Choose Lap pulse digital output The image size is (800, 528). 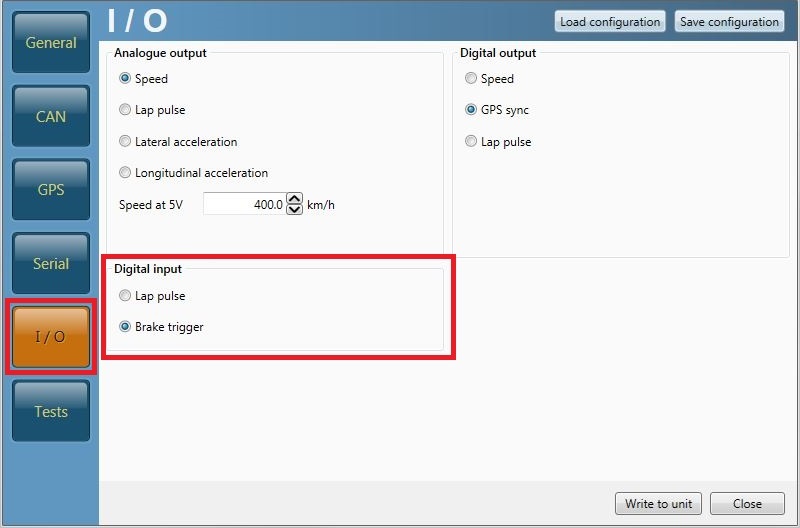click(x=471, y=142)
